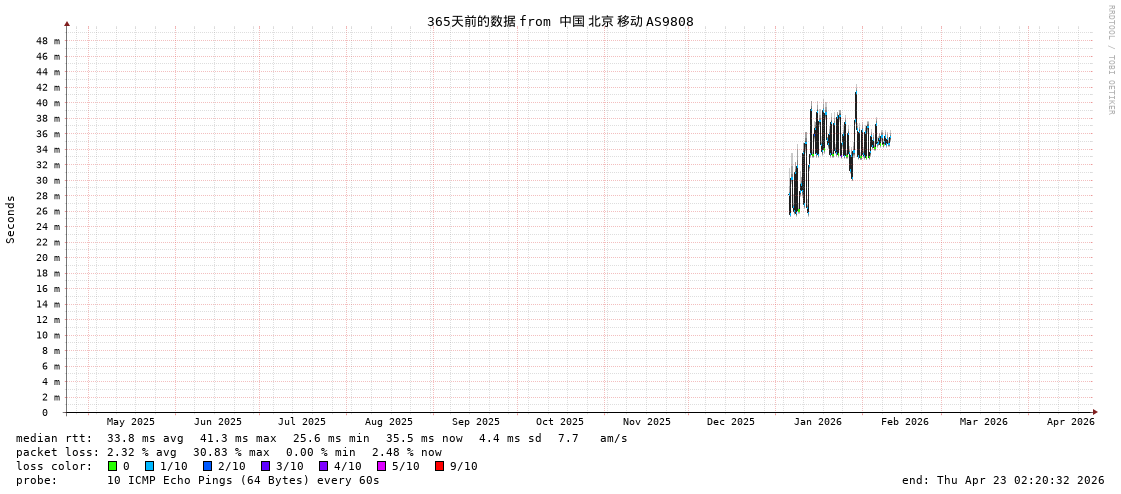The image size is (1121, 494).
Task: Select the Jan 2026 x-axis label
Action: pos(817,422)
